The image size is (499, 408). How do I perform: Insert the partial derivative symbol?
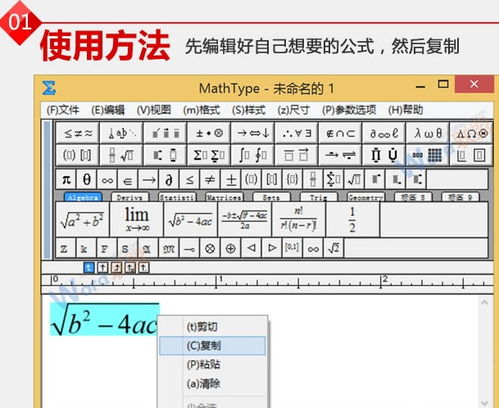point(169,180)
